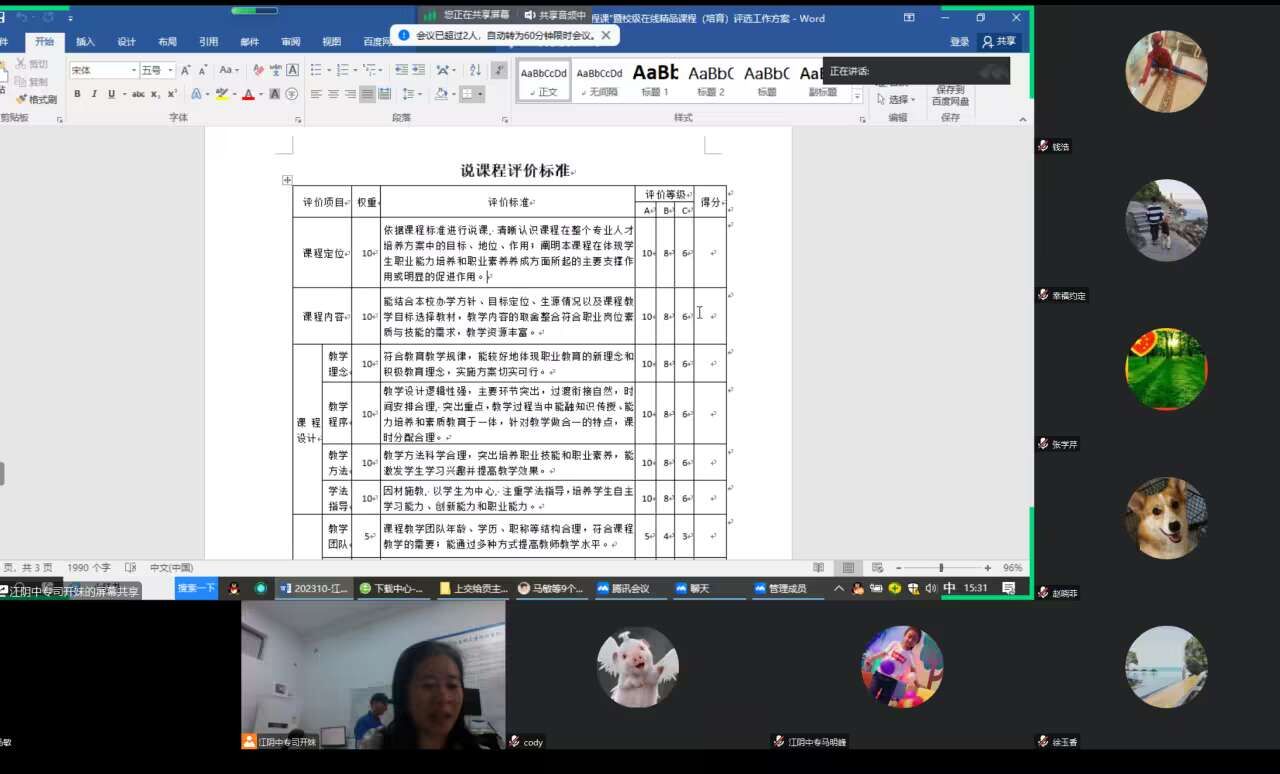Click the enclosed character icon

(291, 94)
